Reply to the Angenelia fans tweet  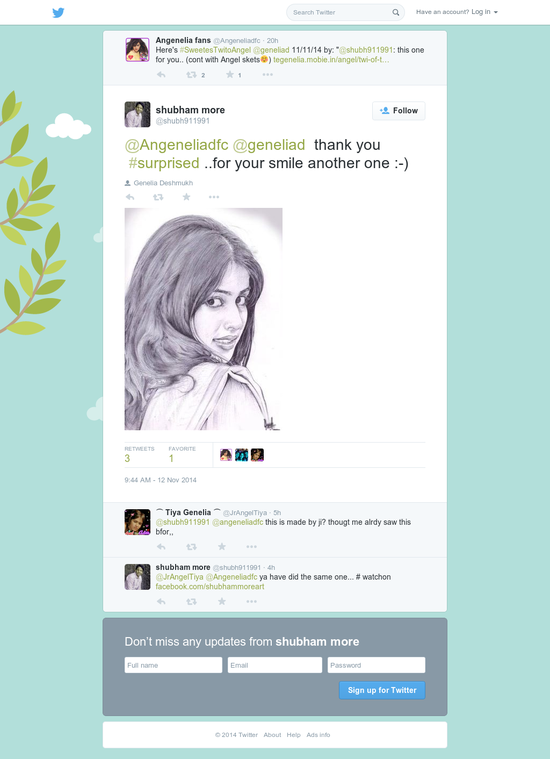[161, 75]
